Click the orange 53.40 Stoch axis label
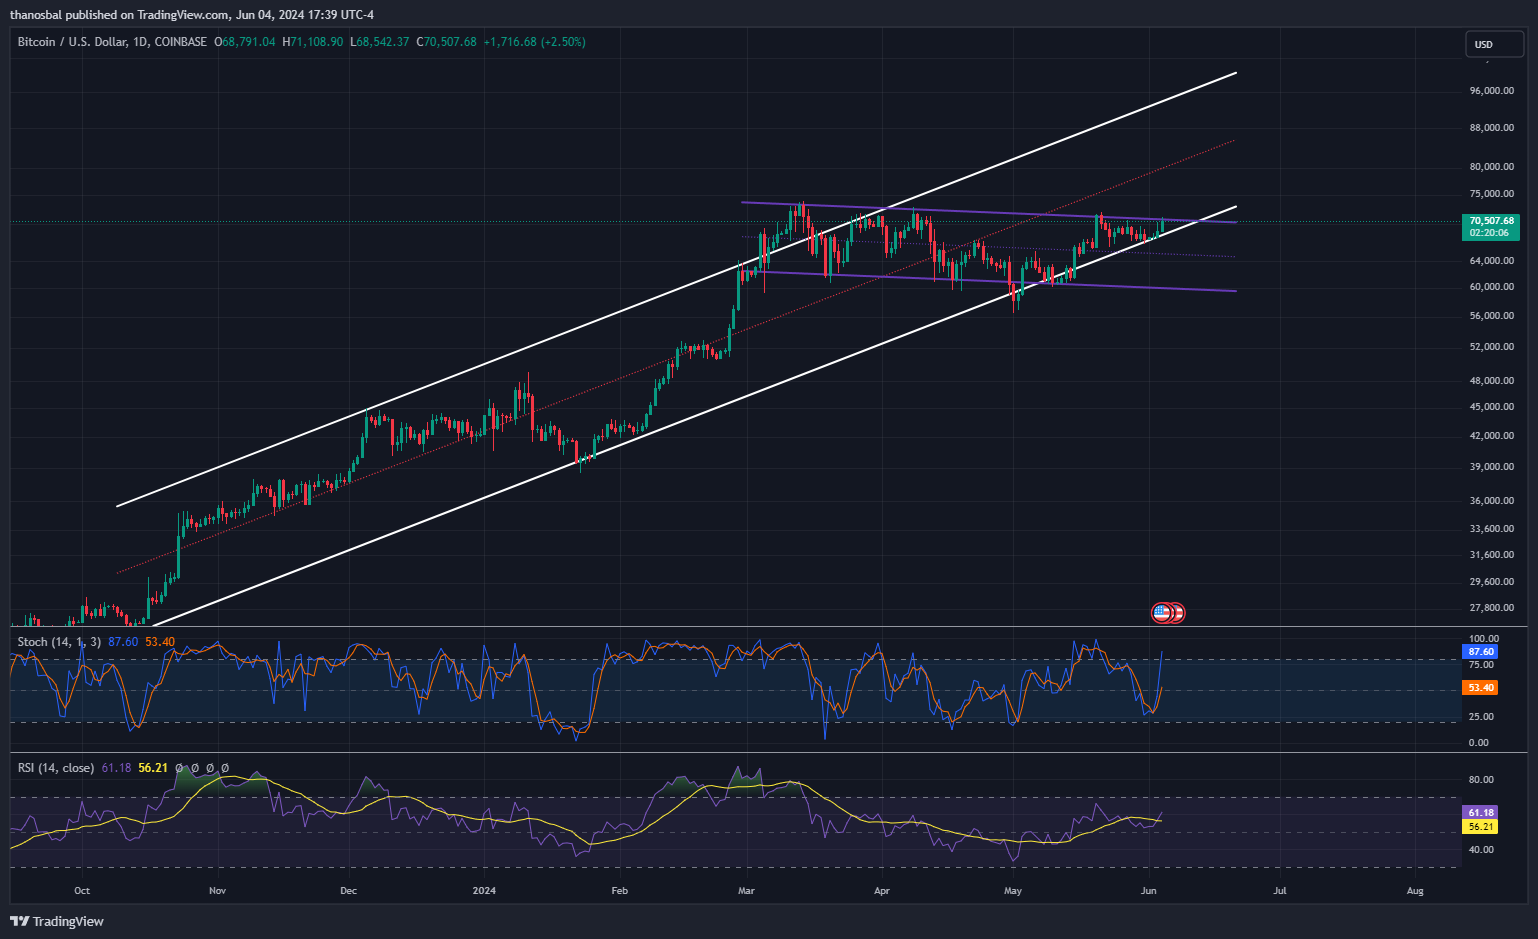 pyautogui.click(x=1480, y=688)
